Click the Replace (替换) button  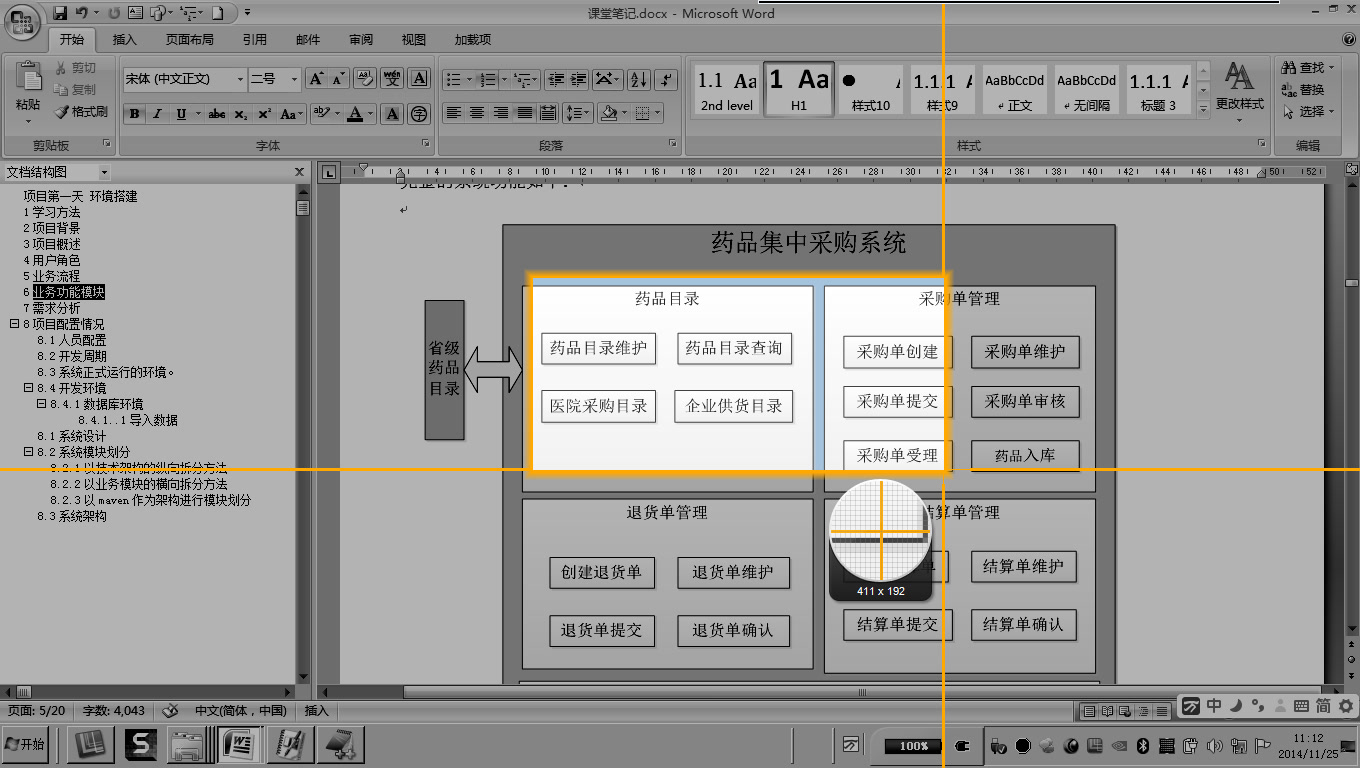click(x=1304, y=90)
